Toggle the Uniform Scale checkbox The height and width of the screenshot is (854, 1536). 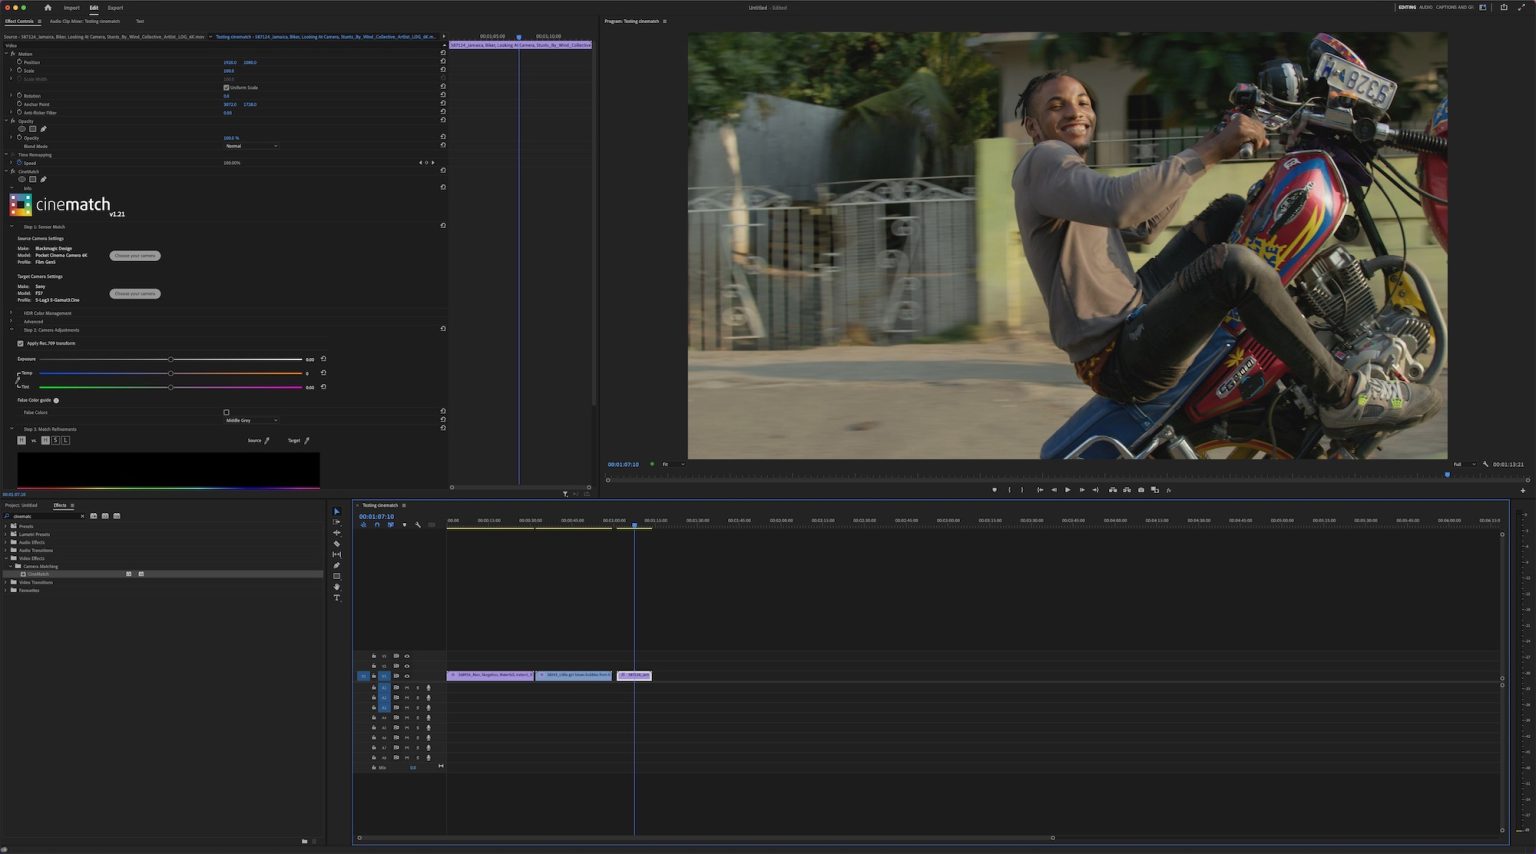226,87
